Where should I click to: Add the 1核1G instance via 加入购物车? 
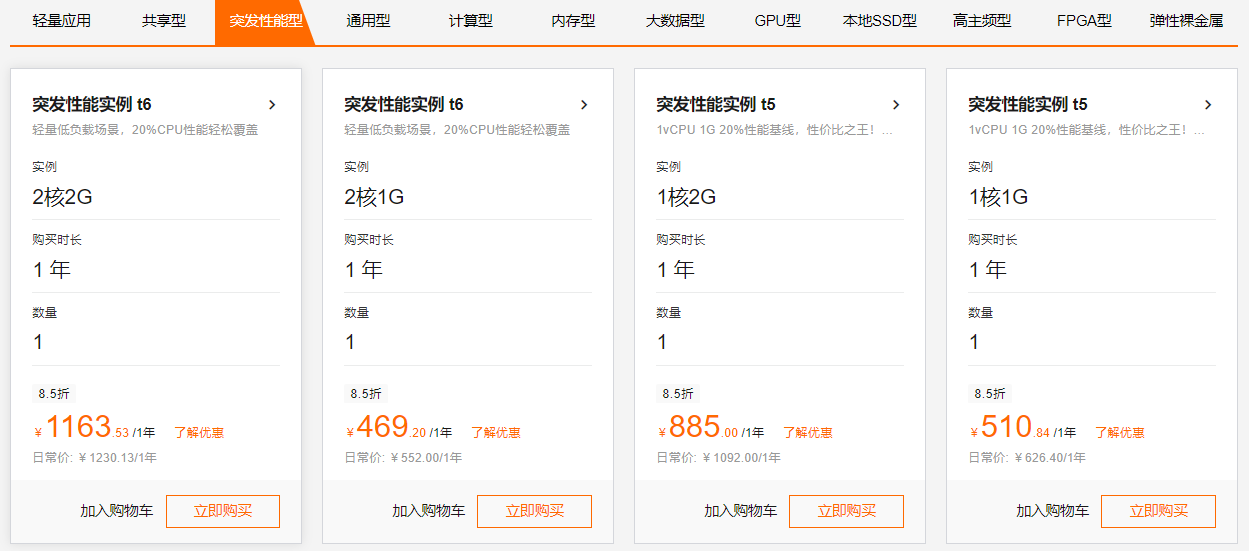coord(1053,511)
